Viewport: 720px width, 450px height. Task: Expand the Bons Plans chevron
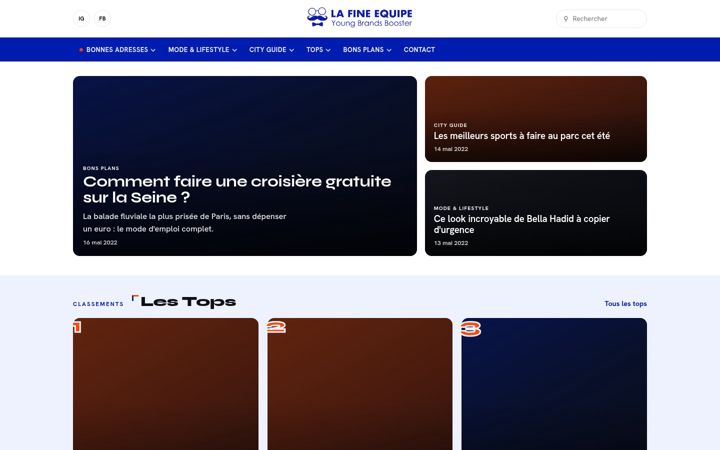click(x=389, y=50)
